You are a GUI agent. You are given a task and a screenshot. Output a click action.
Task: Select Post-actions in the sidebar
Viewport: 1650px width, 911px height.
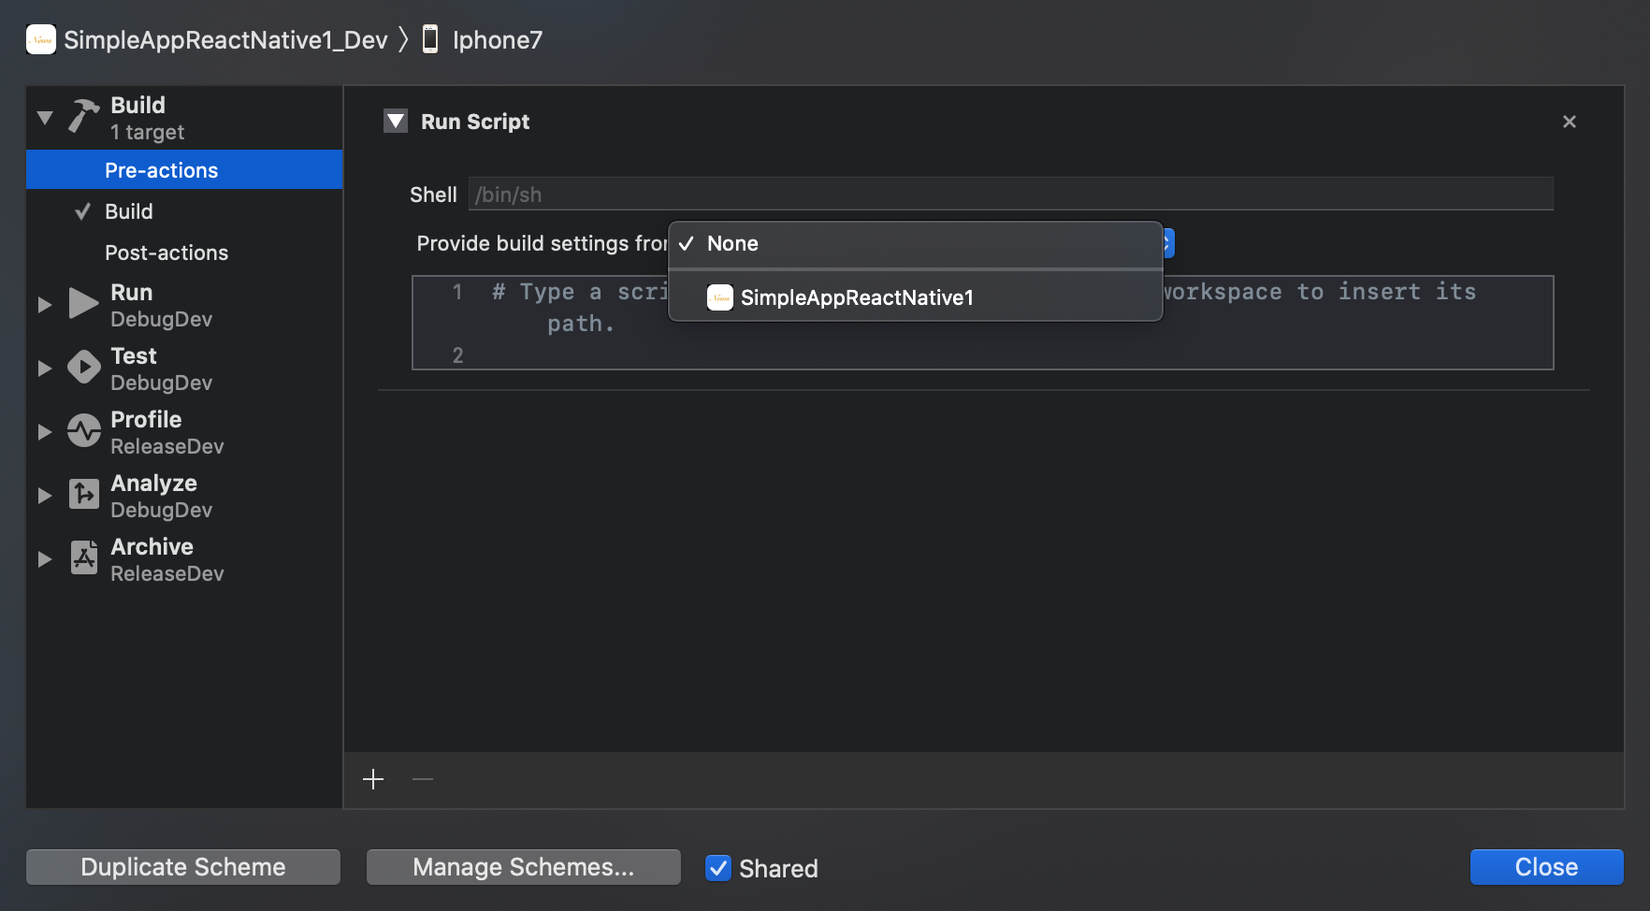pyautogui.click(x=166, y=253)
